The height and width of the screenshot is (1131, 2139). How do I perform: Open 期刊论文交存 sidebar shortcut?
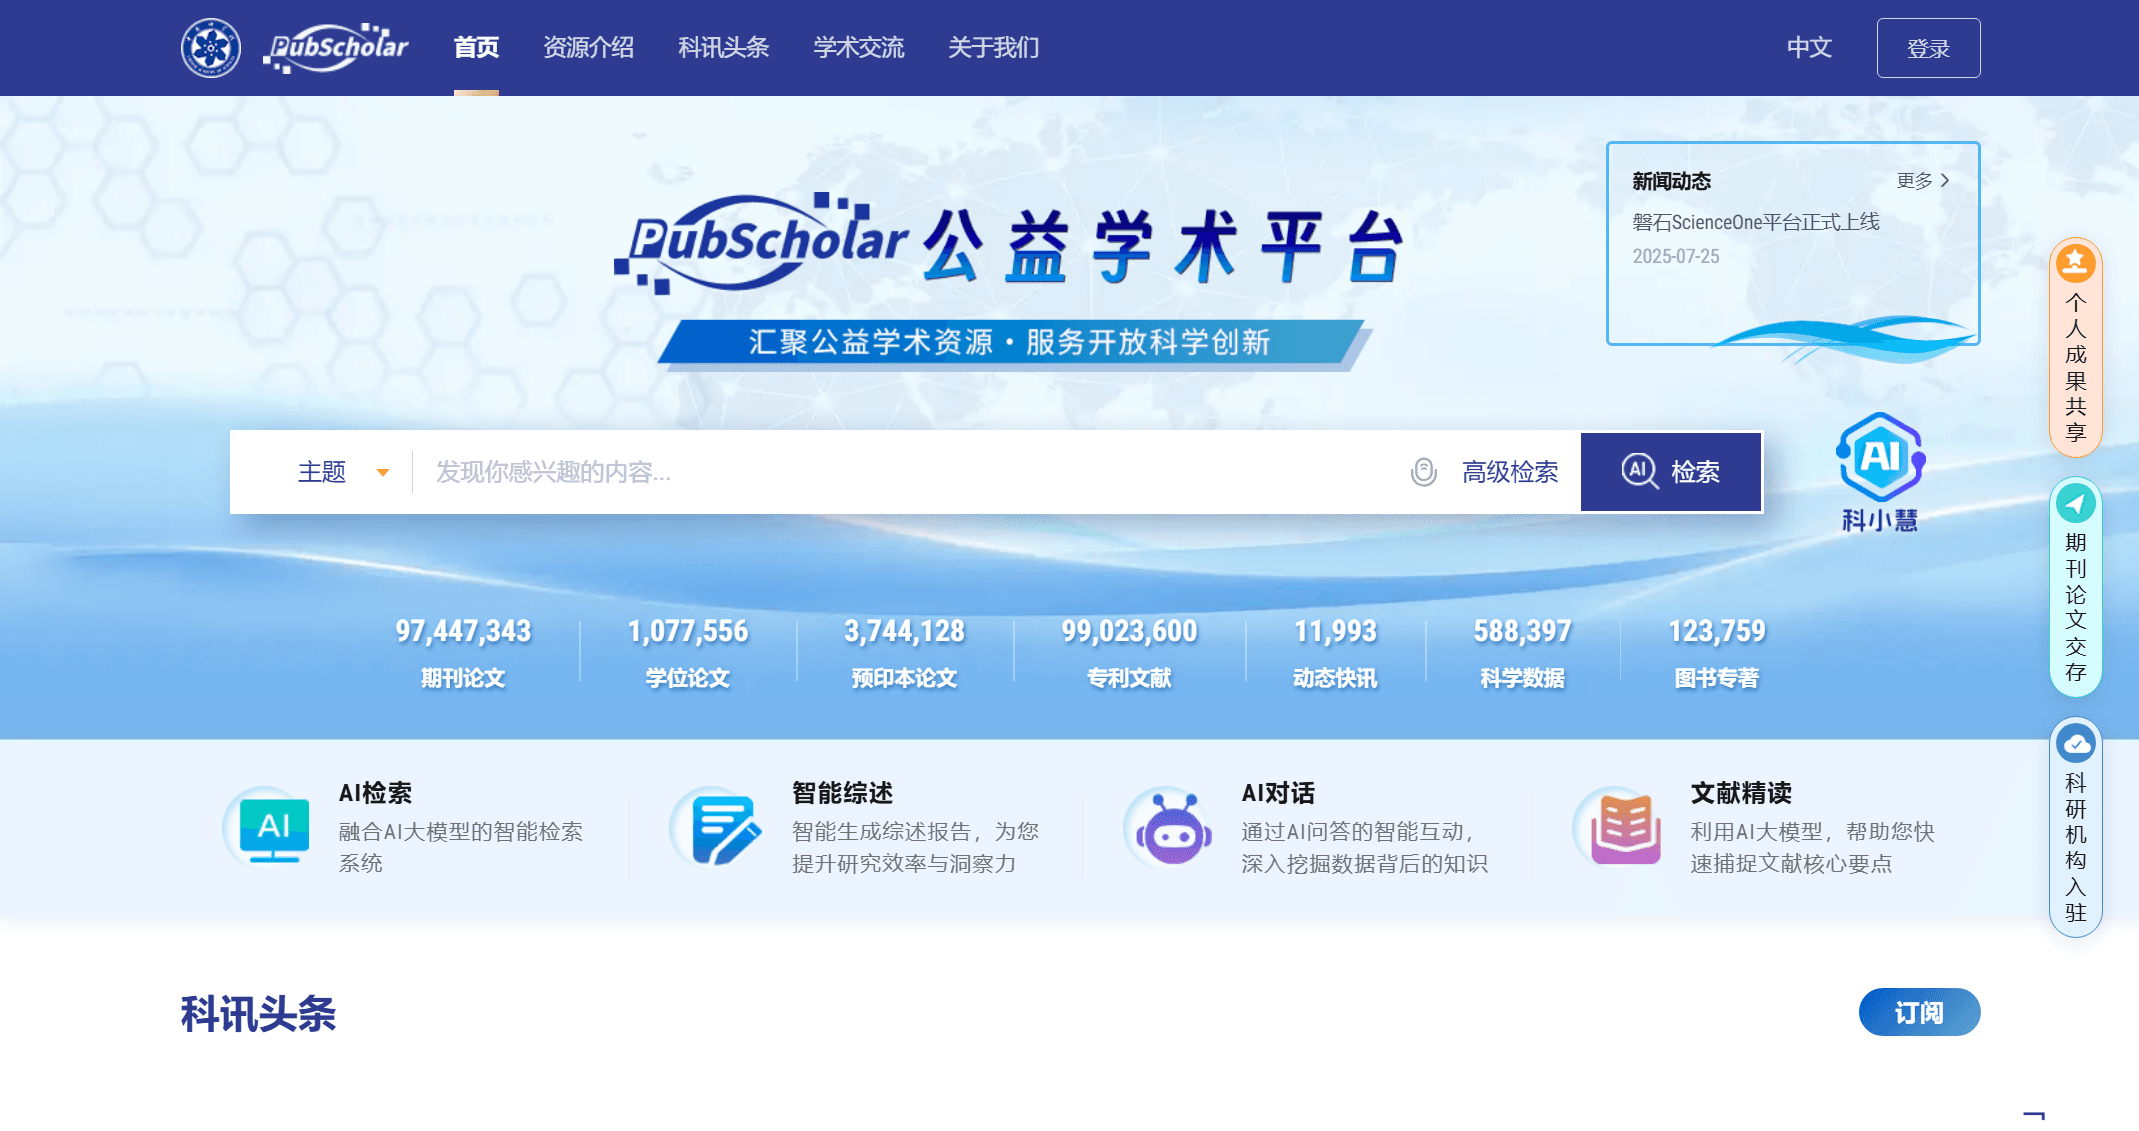[2075, 585]
